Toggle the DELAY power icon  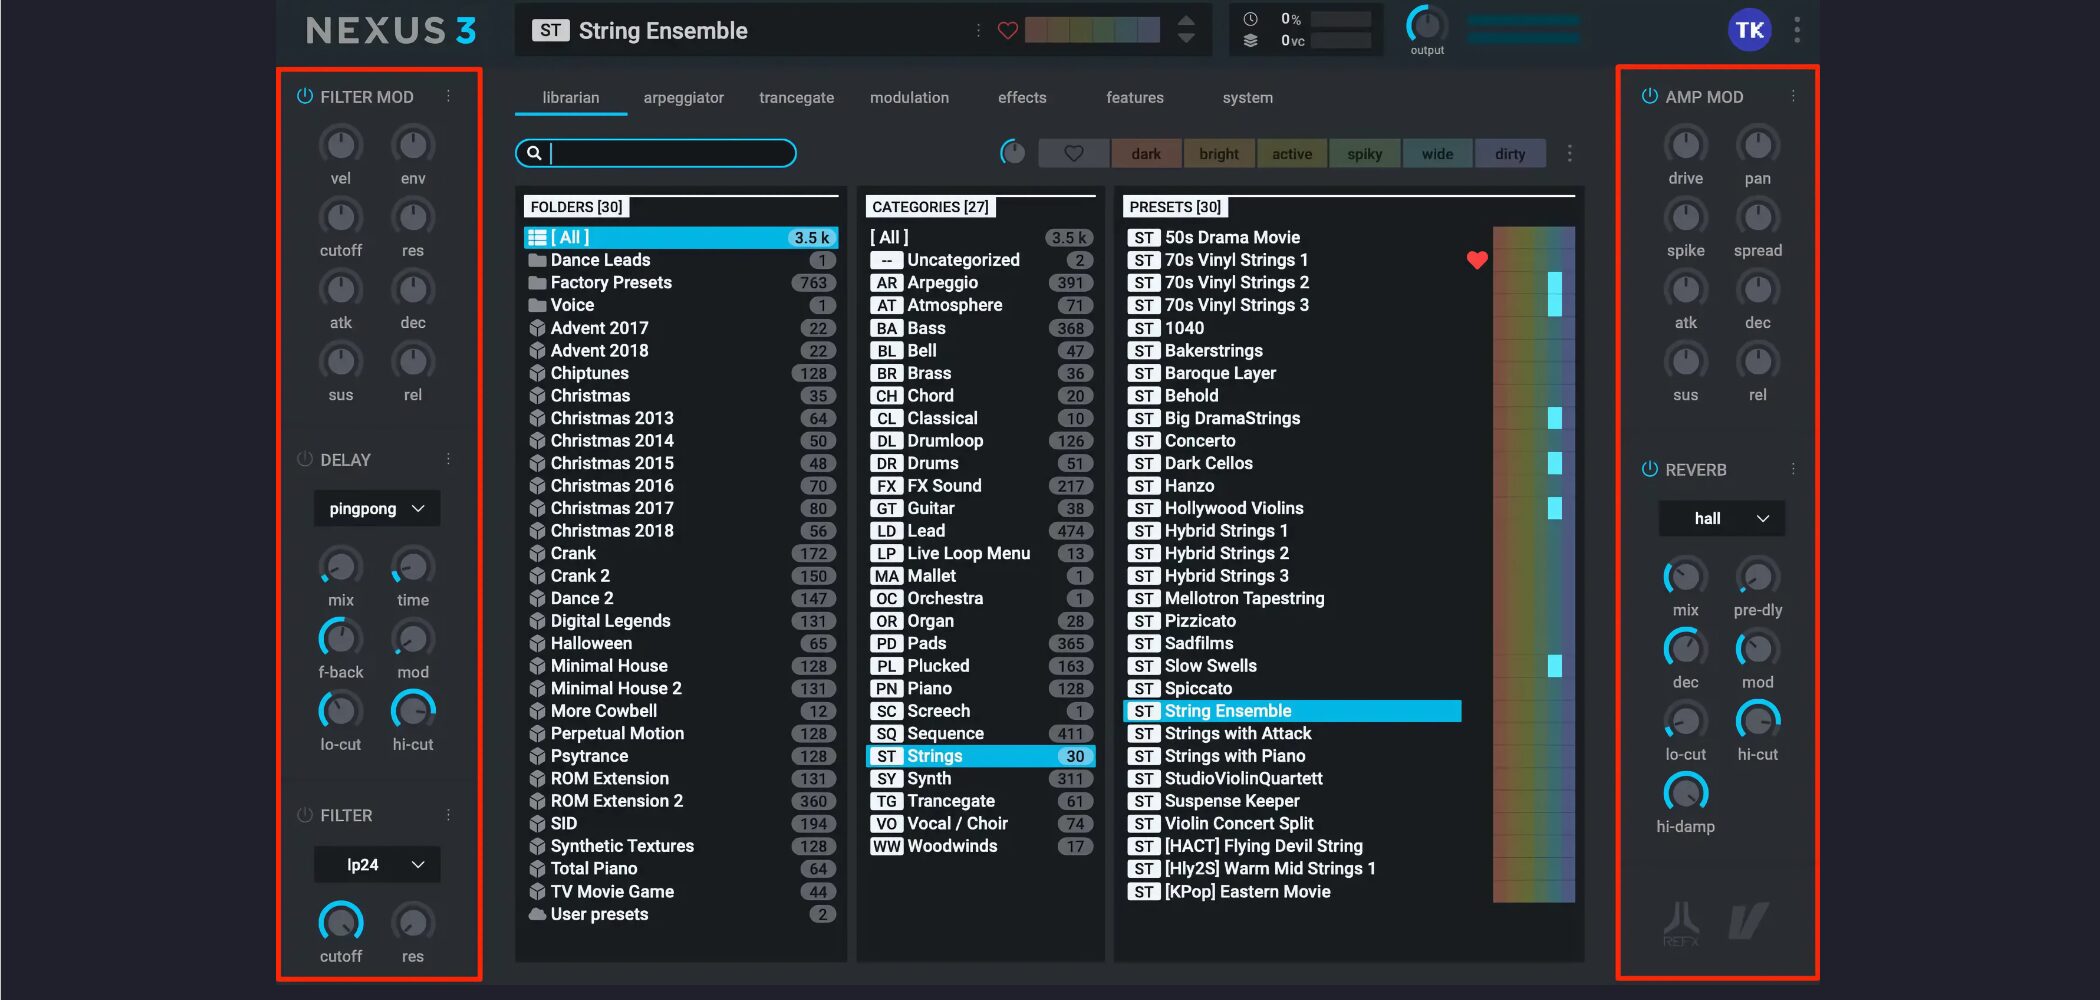[305, 459]
